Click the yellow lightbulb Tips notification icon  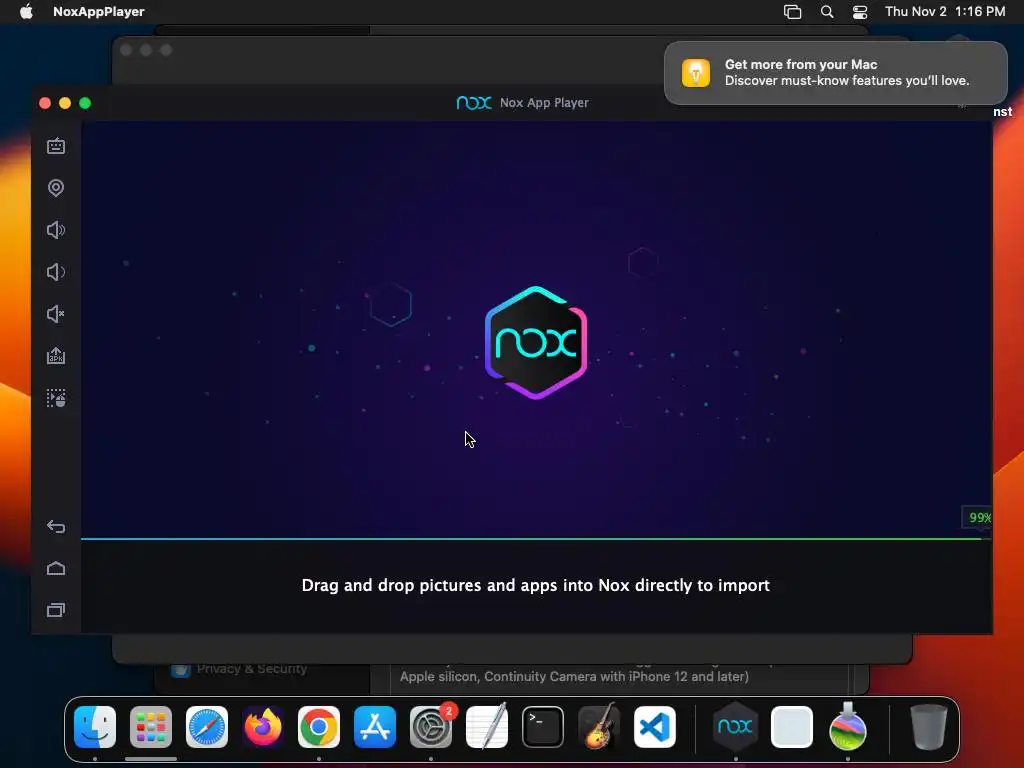696,72
